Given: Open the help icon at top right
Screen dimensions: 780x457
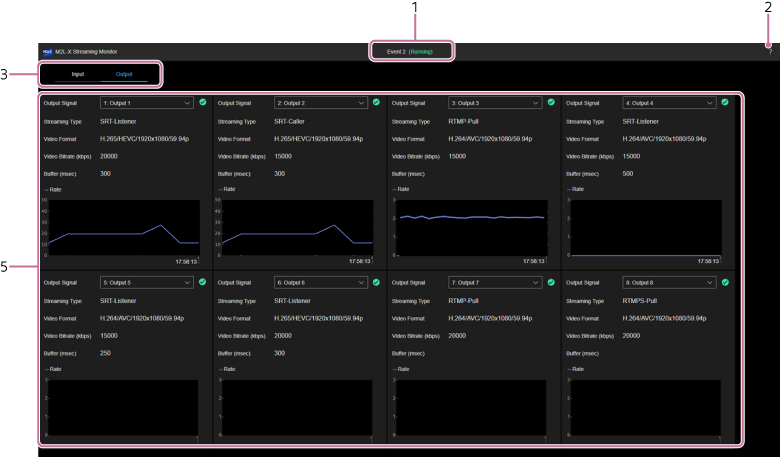Looking at the screenshot, I should click(x=770, y=50).
